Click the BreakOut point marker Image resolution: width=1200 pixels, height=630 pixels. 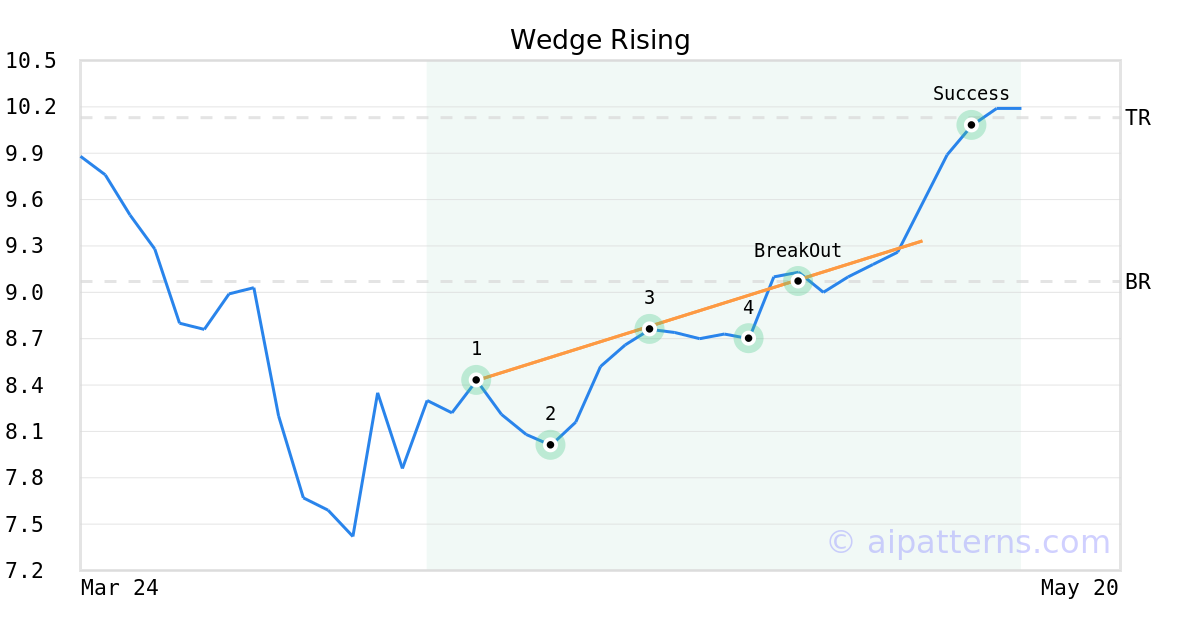[x=797, y=281]
